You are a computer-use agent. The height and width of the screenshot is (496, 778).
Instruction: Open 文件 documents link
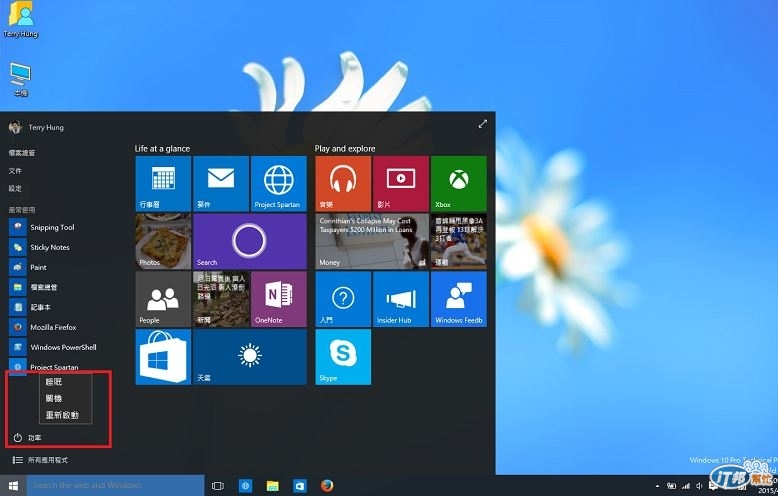(x=15, y=171)
